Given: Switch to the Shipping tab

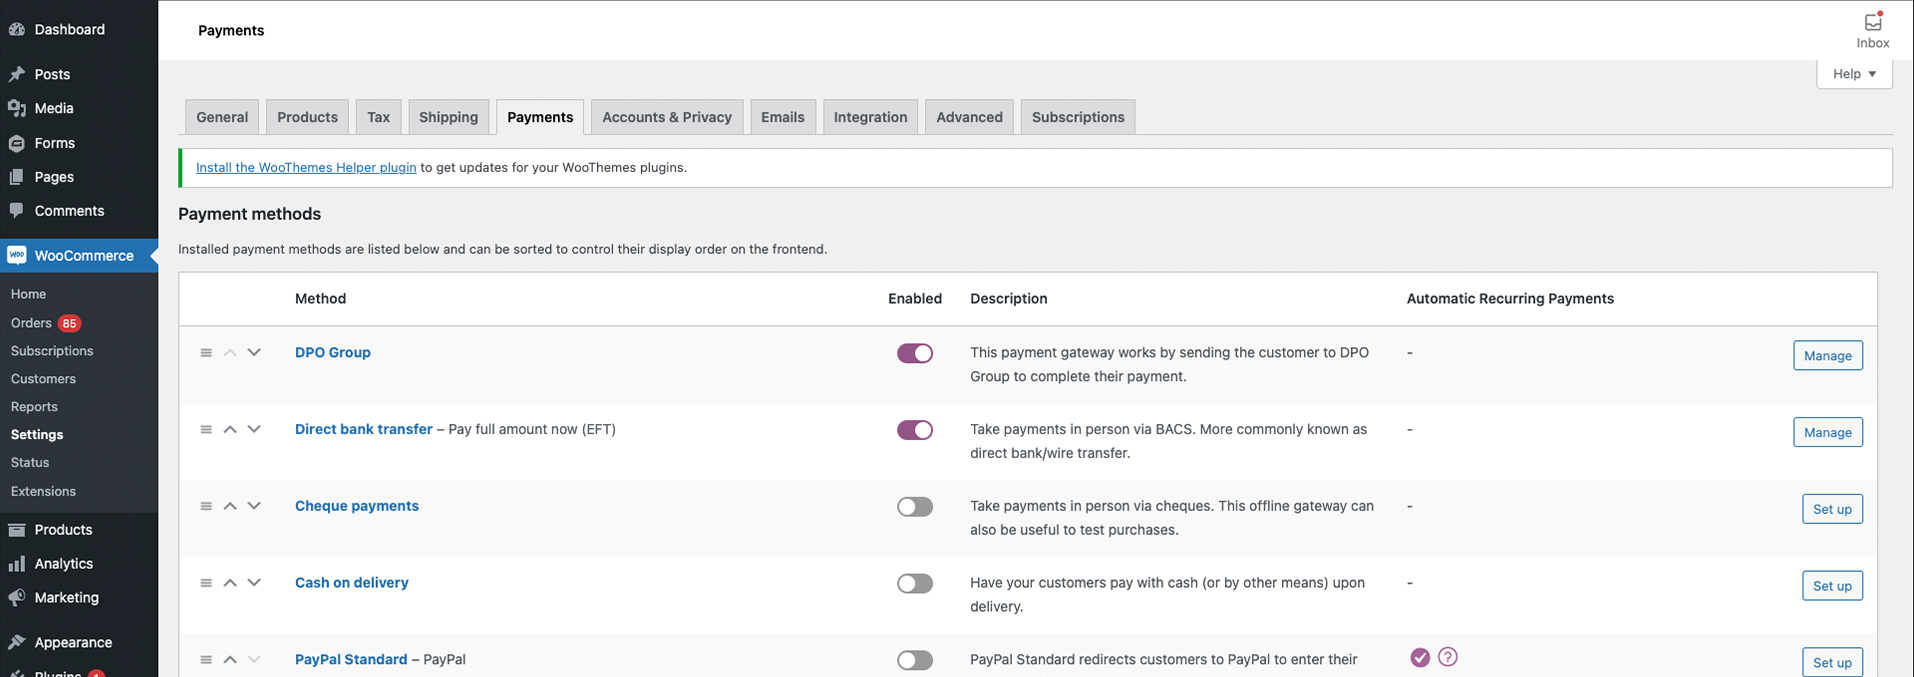Looking at the screenshot, I should (x=448, y=117).
